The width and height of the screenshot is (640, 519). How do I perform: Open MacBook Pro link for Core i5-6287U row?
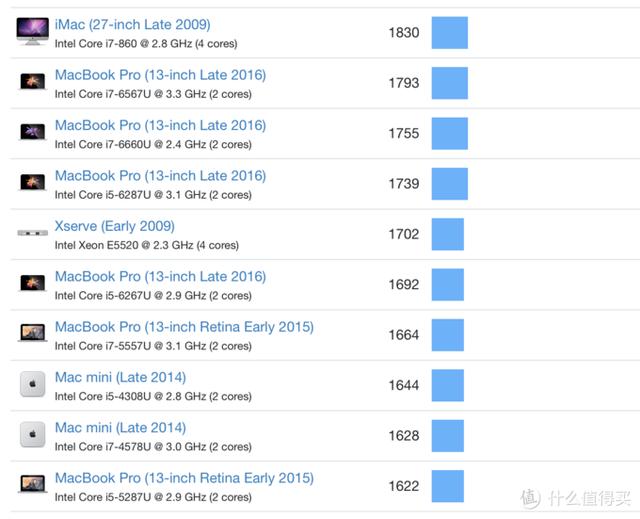tap(160, 176)
